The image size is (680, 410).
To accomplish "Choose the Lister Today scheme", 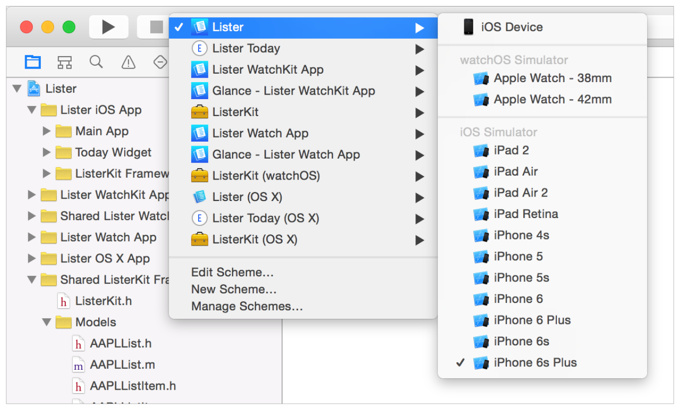I will (303, 49).
